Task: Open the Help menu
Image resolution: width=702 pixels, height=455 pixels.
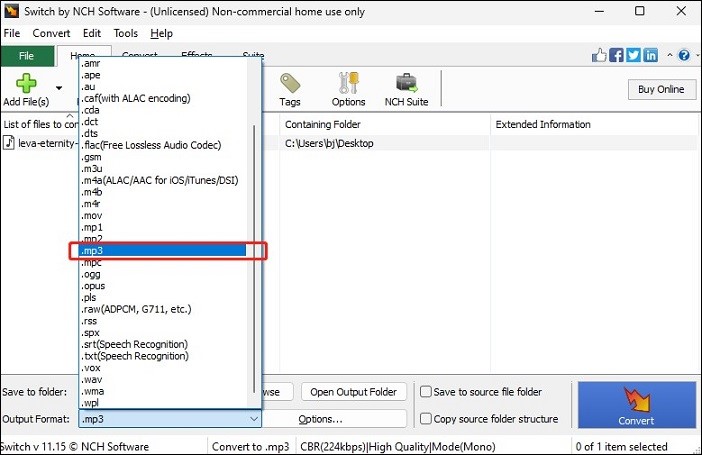Action: coord(161,33)
